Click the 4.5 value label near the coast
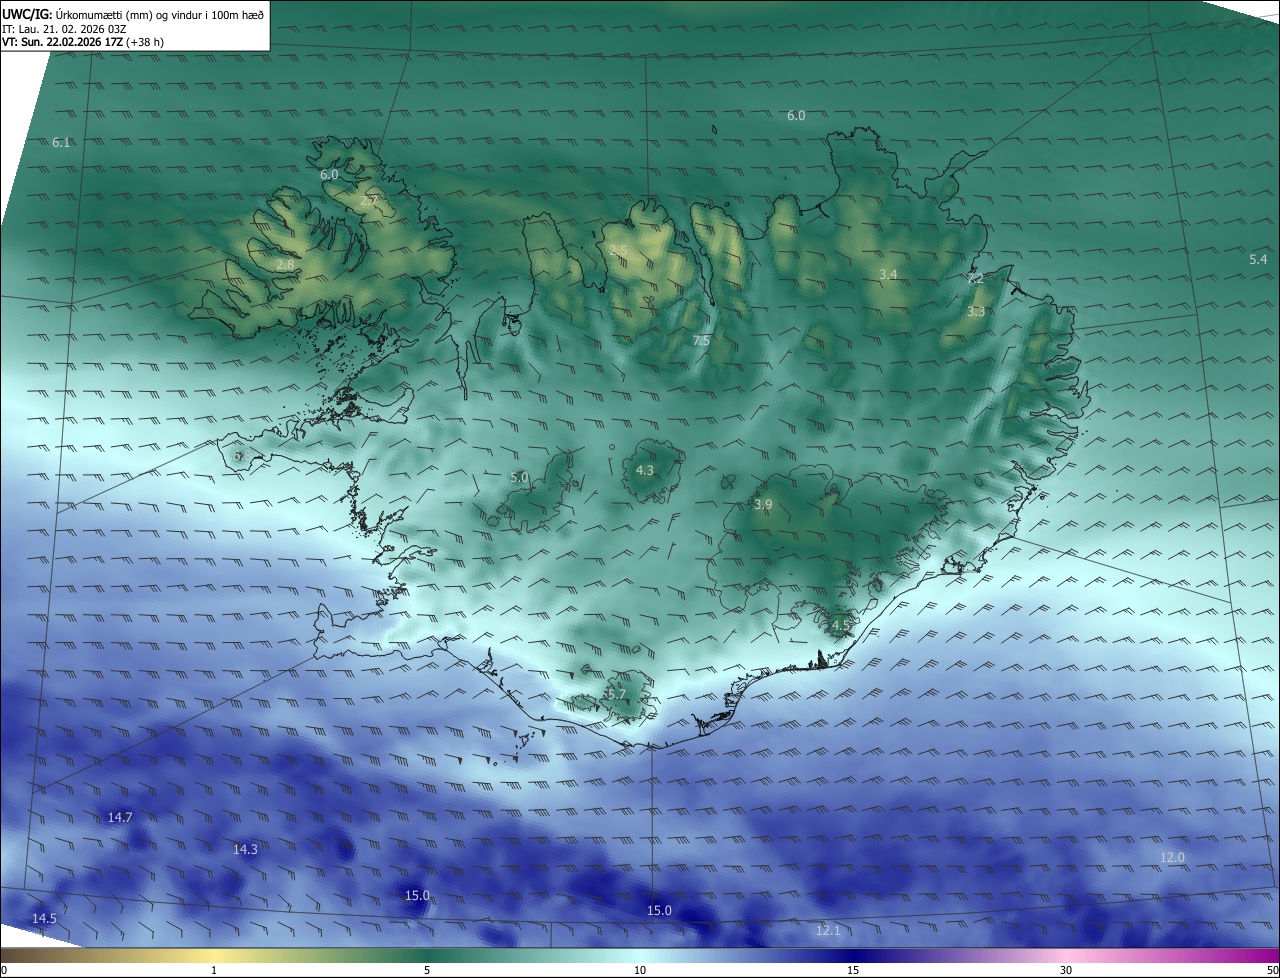1280x978 pixels. pos(840,625)
